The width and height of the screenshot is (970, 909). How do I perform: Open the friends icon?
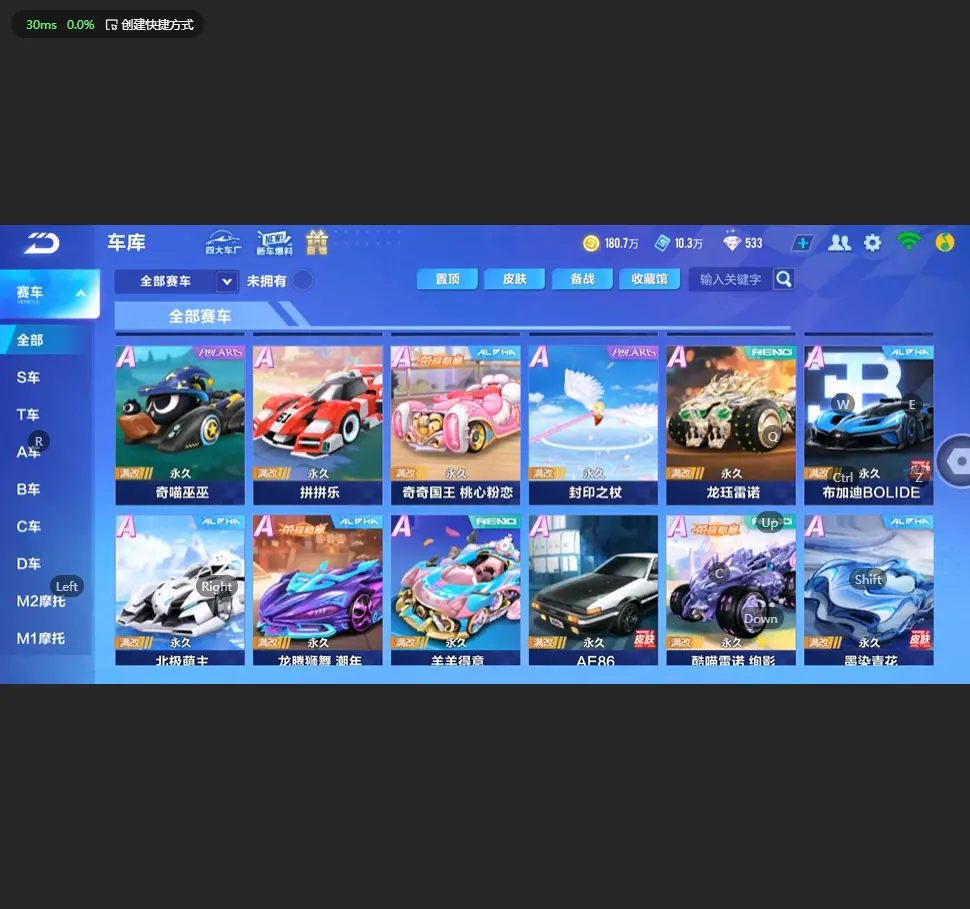[839, 243]
